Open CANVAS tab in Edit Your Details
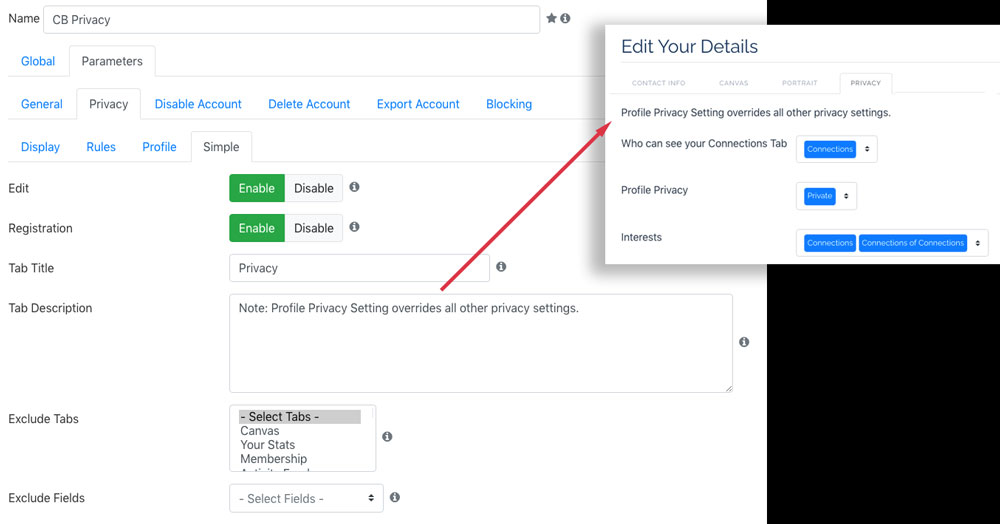This screenshot has width=1000, height=524. [733, 83]
